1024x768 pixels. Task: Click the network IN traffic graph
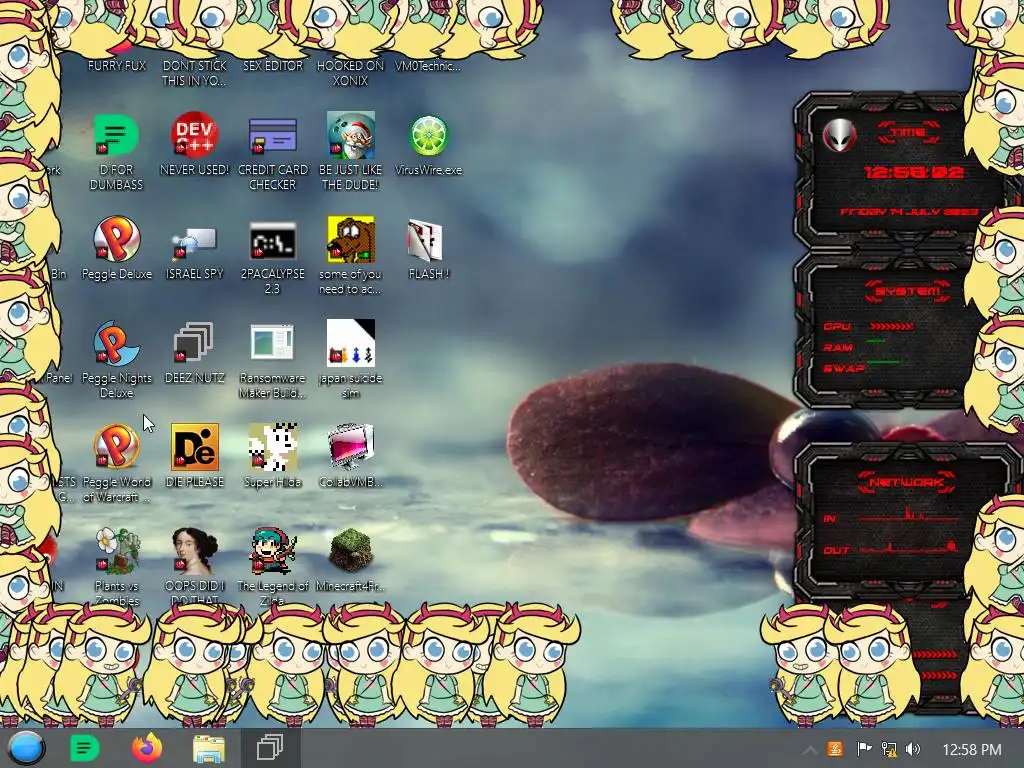[908, 515]
